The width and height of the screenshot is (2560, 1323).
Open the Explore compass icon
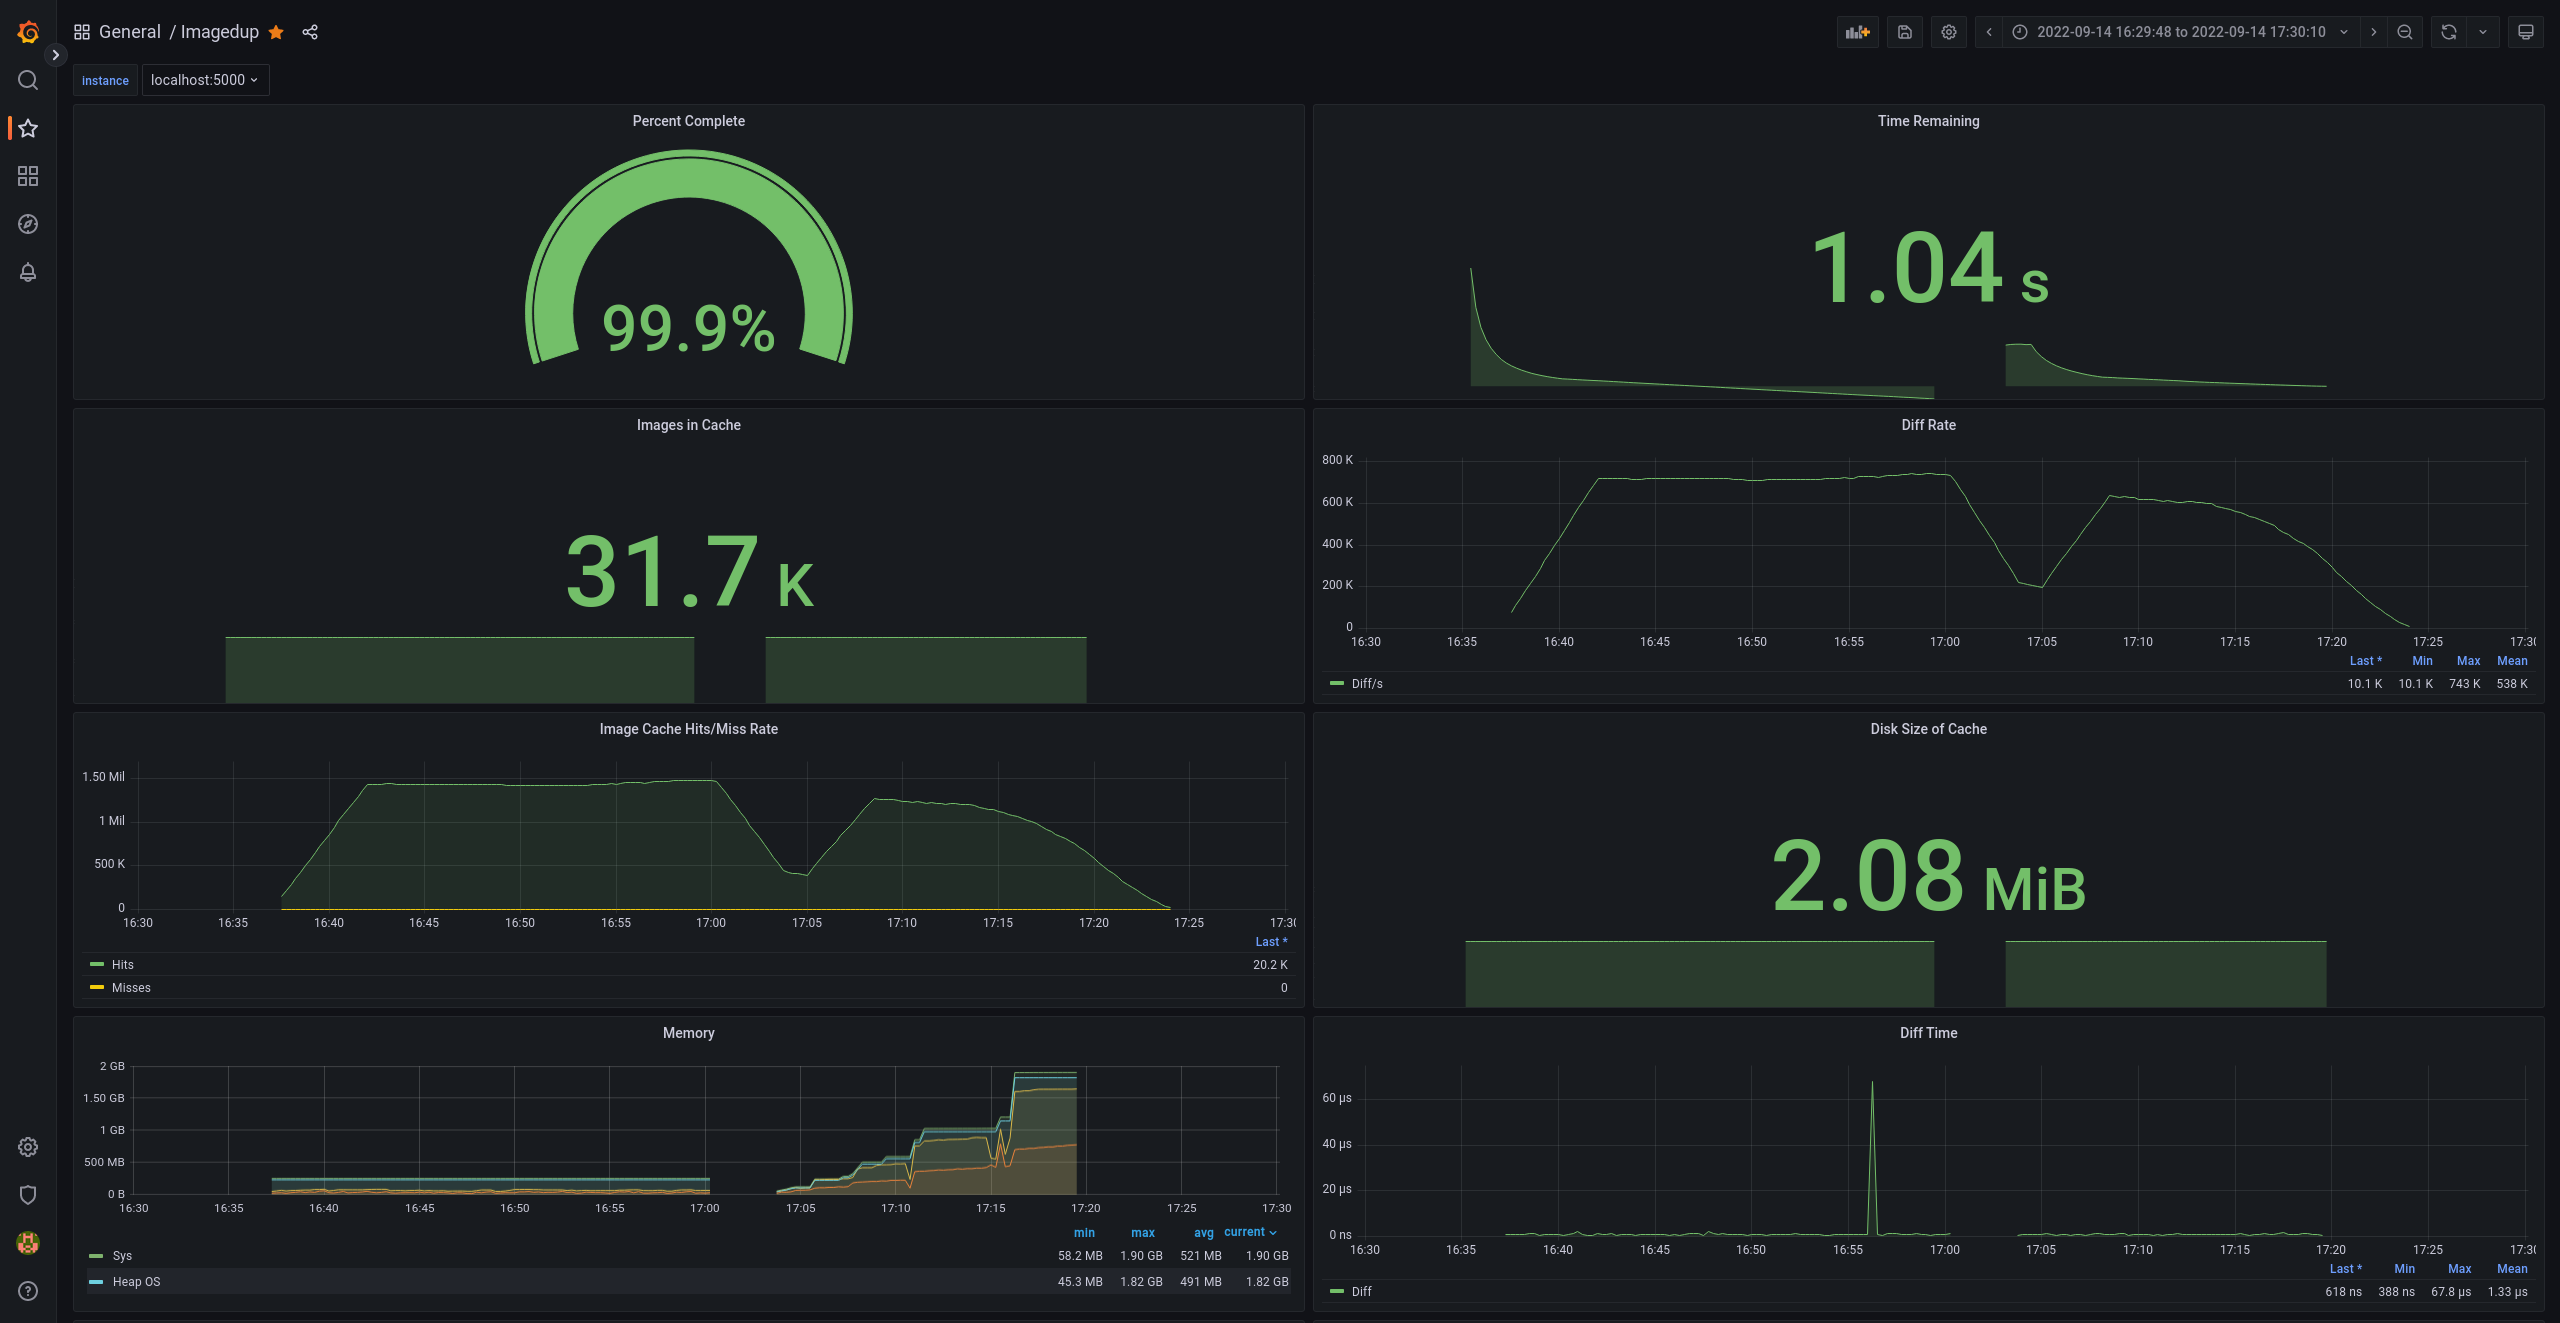tap(28, 224)
